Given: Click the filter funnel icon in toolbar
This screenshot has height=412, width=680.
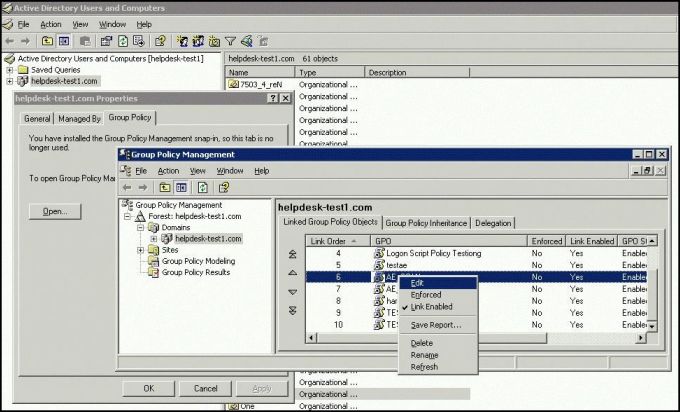Looking at the screenshot, I should (230, 41).
